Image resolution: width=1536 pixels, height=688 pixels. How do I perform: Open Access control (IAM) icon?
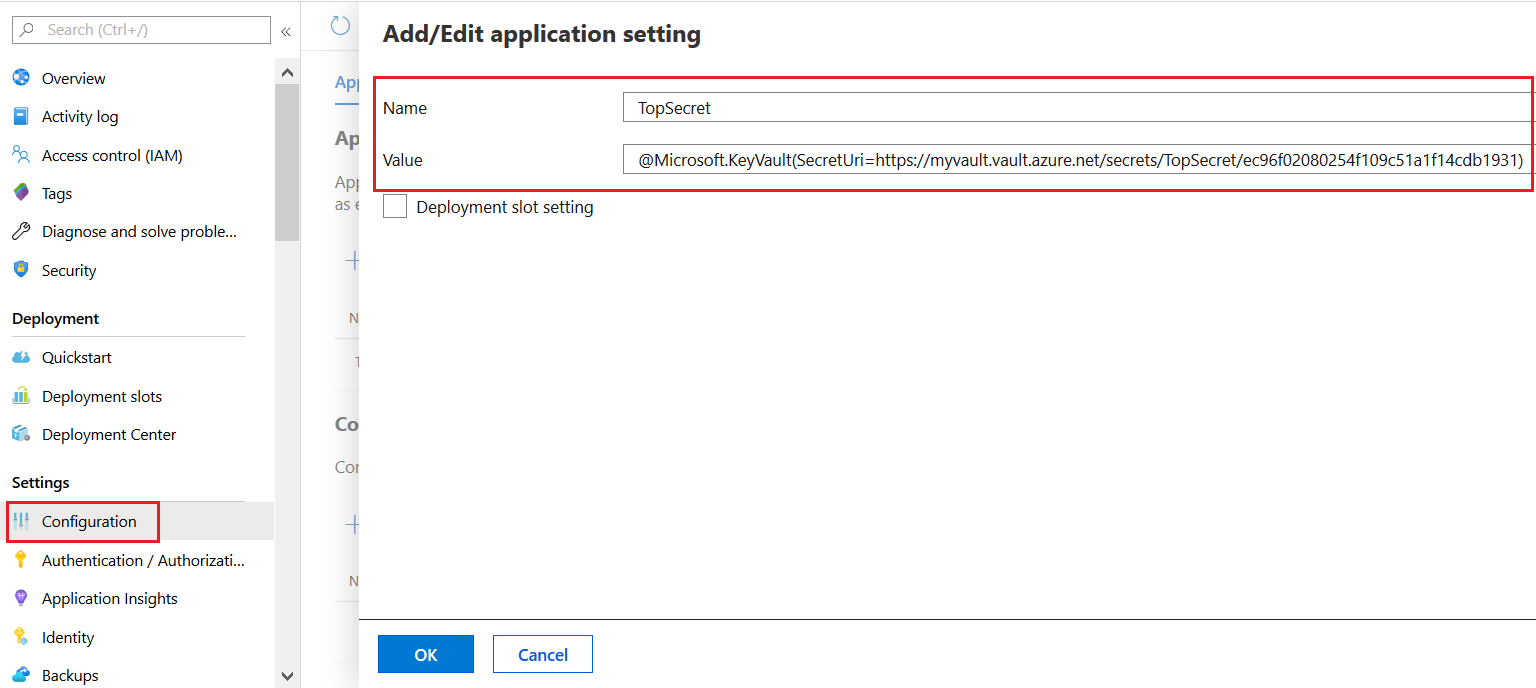pos(21,155)
